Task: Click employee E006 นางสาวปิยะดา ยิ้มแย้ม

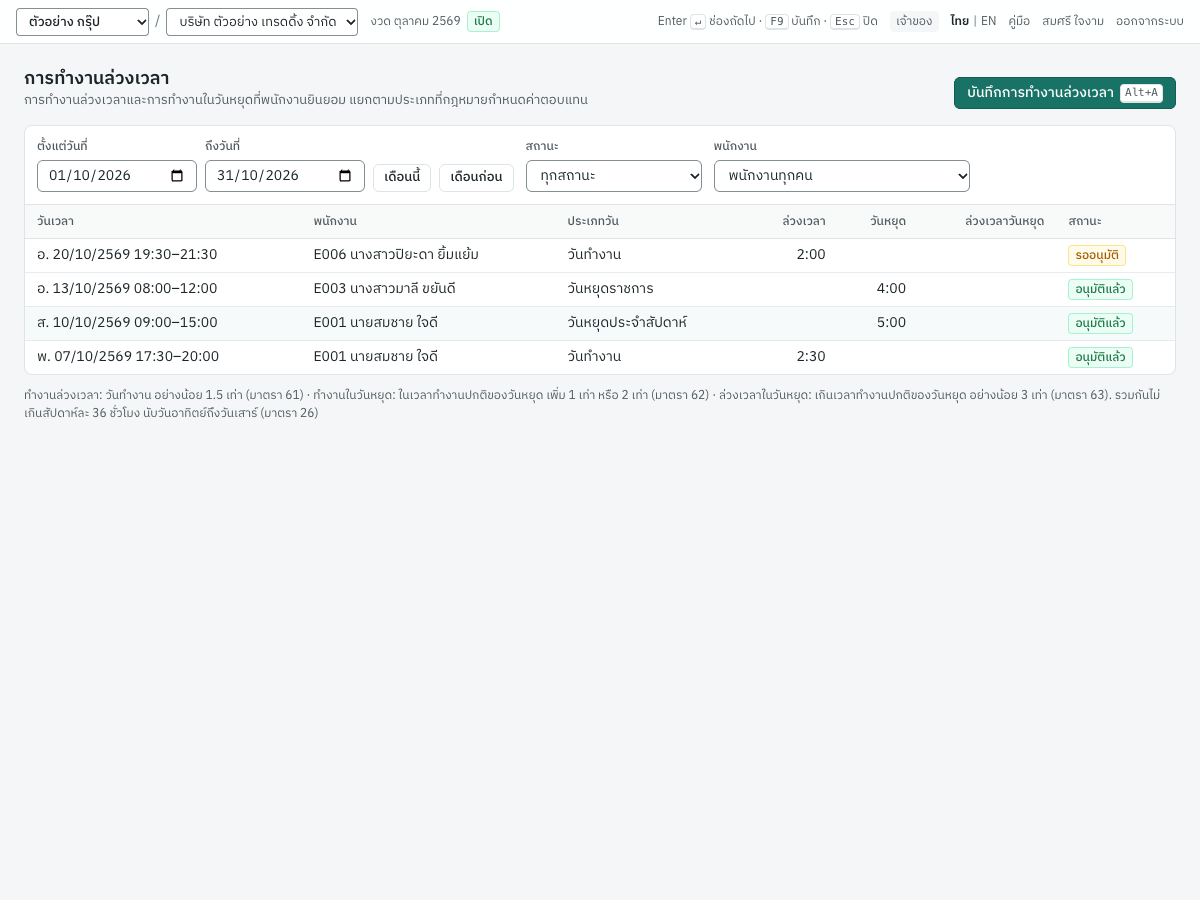Action: pyautogui.click(x=396, y=255)
